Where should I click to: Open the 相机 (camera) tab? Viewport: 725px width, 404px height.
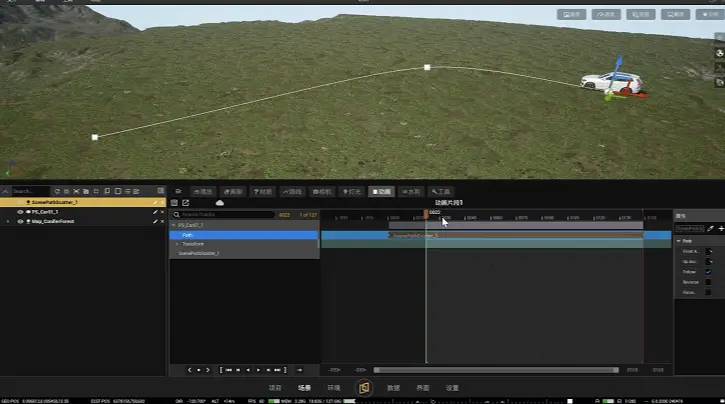click(322, 191)
